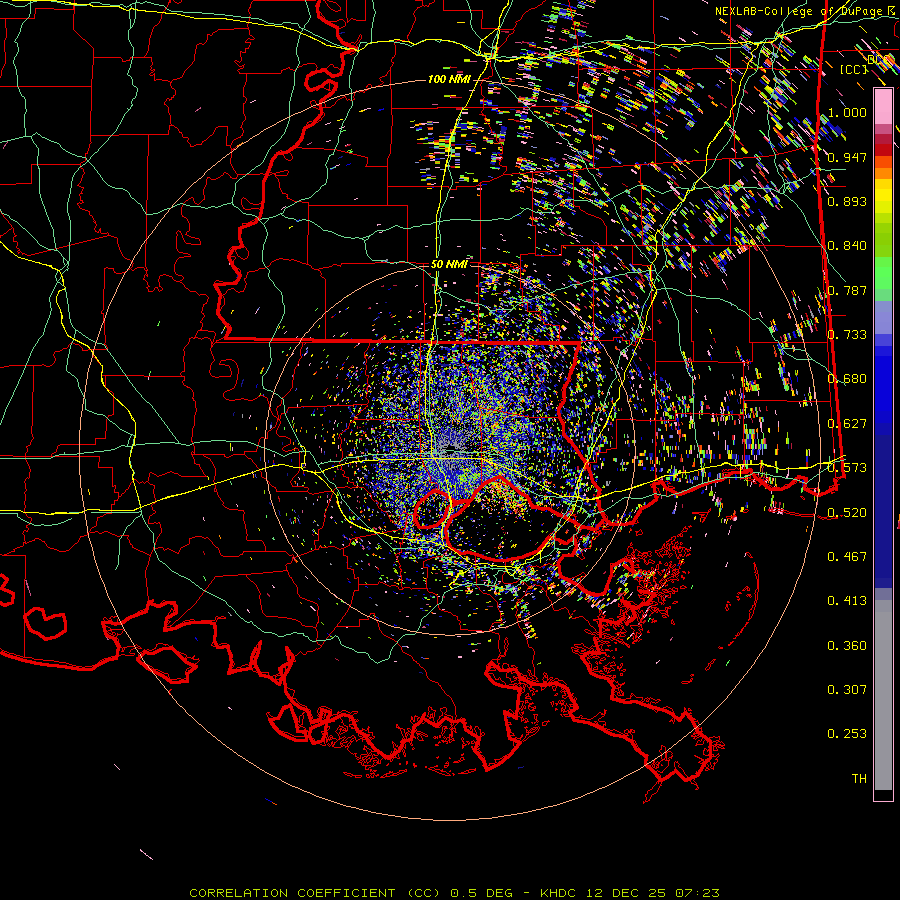900x900 pixels.
Task: Click the 1.000 scale value
Action: coord(847,112)
